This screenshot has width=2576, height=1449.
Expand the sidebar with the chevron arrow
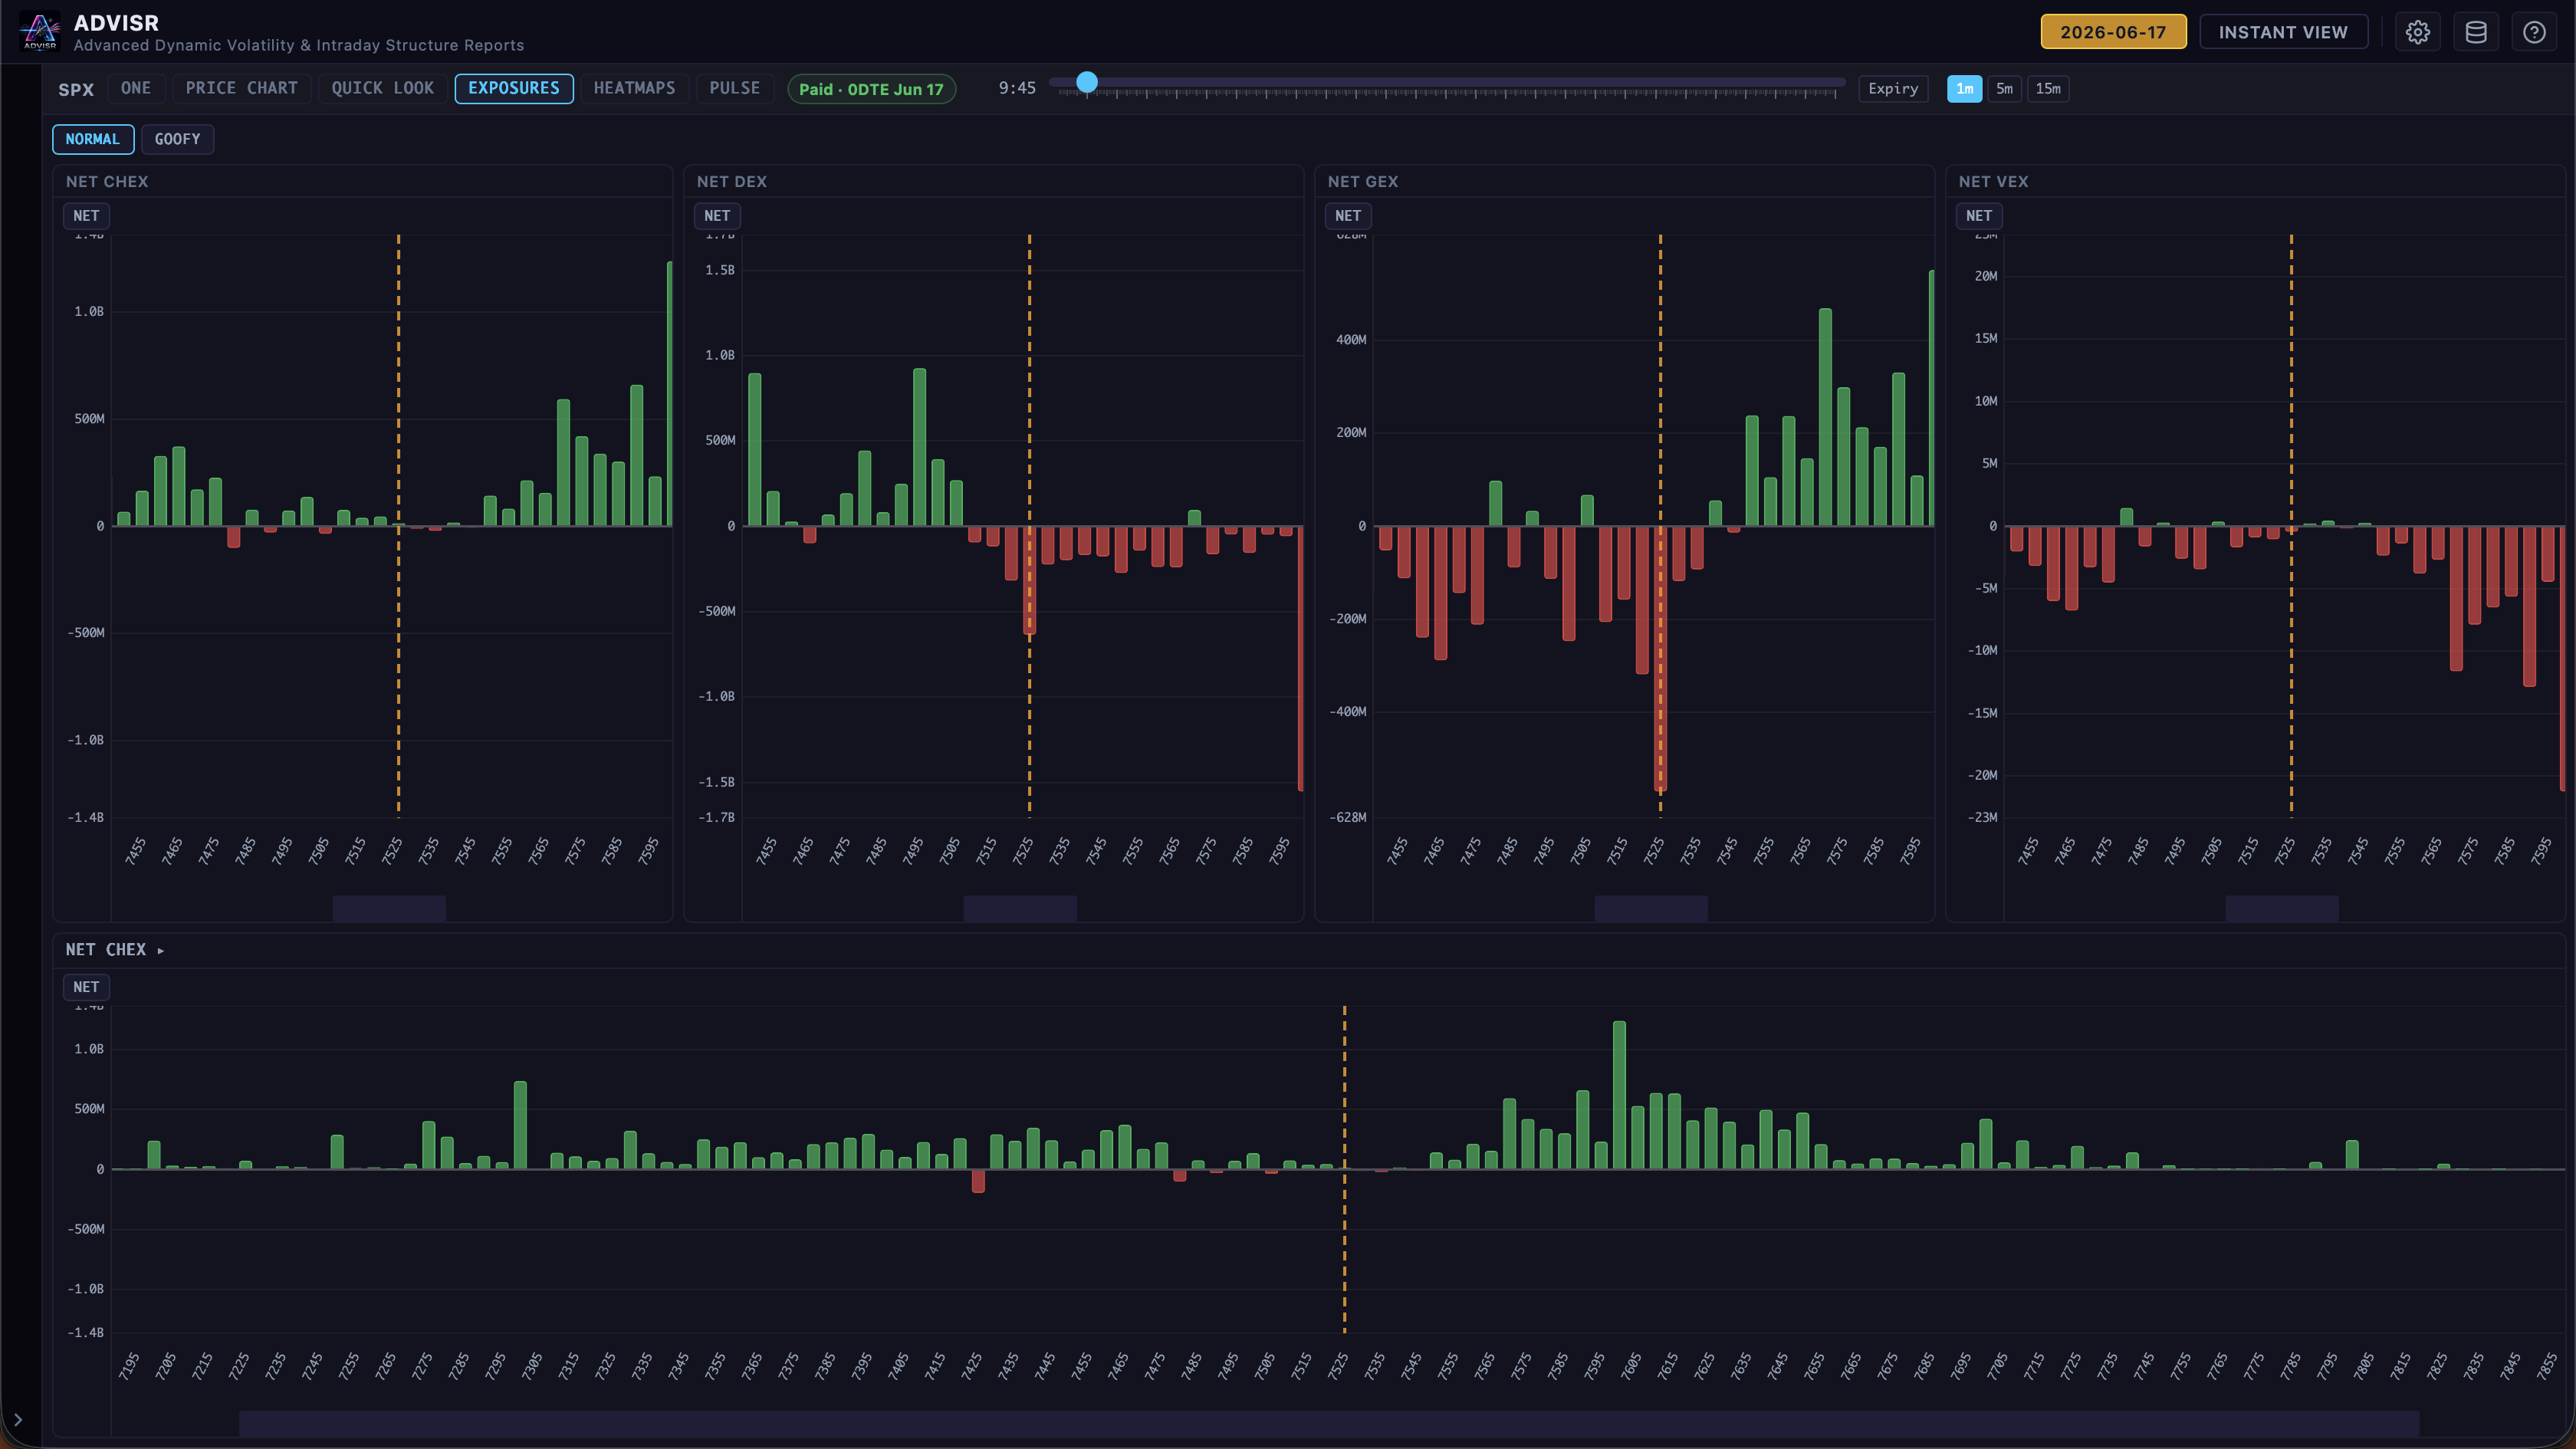click(18, 1419)
